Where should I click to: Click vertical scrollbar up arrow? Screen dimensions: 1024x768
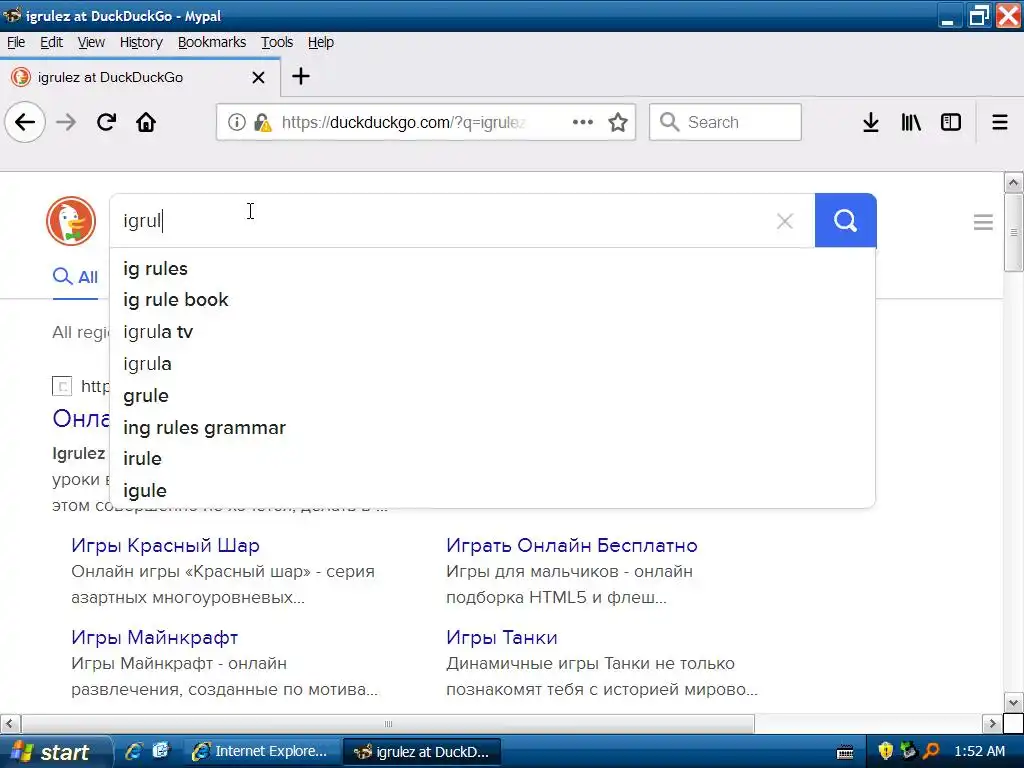pyautogui.click(x=1014, y=182)
